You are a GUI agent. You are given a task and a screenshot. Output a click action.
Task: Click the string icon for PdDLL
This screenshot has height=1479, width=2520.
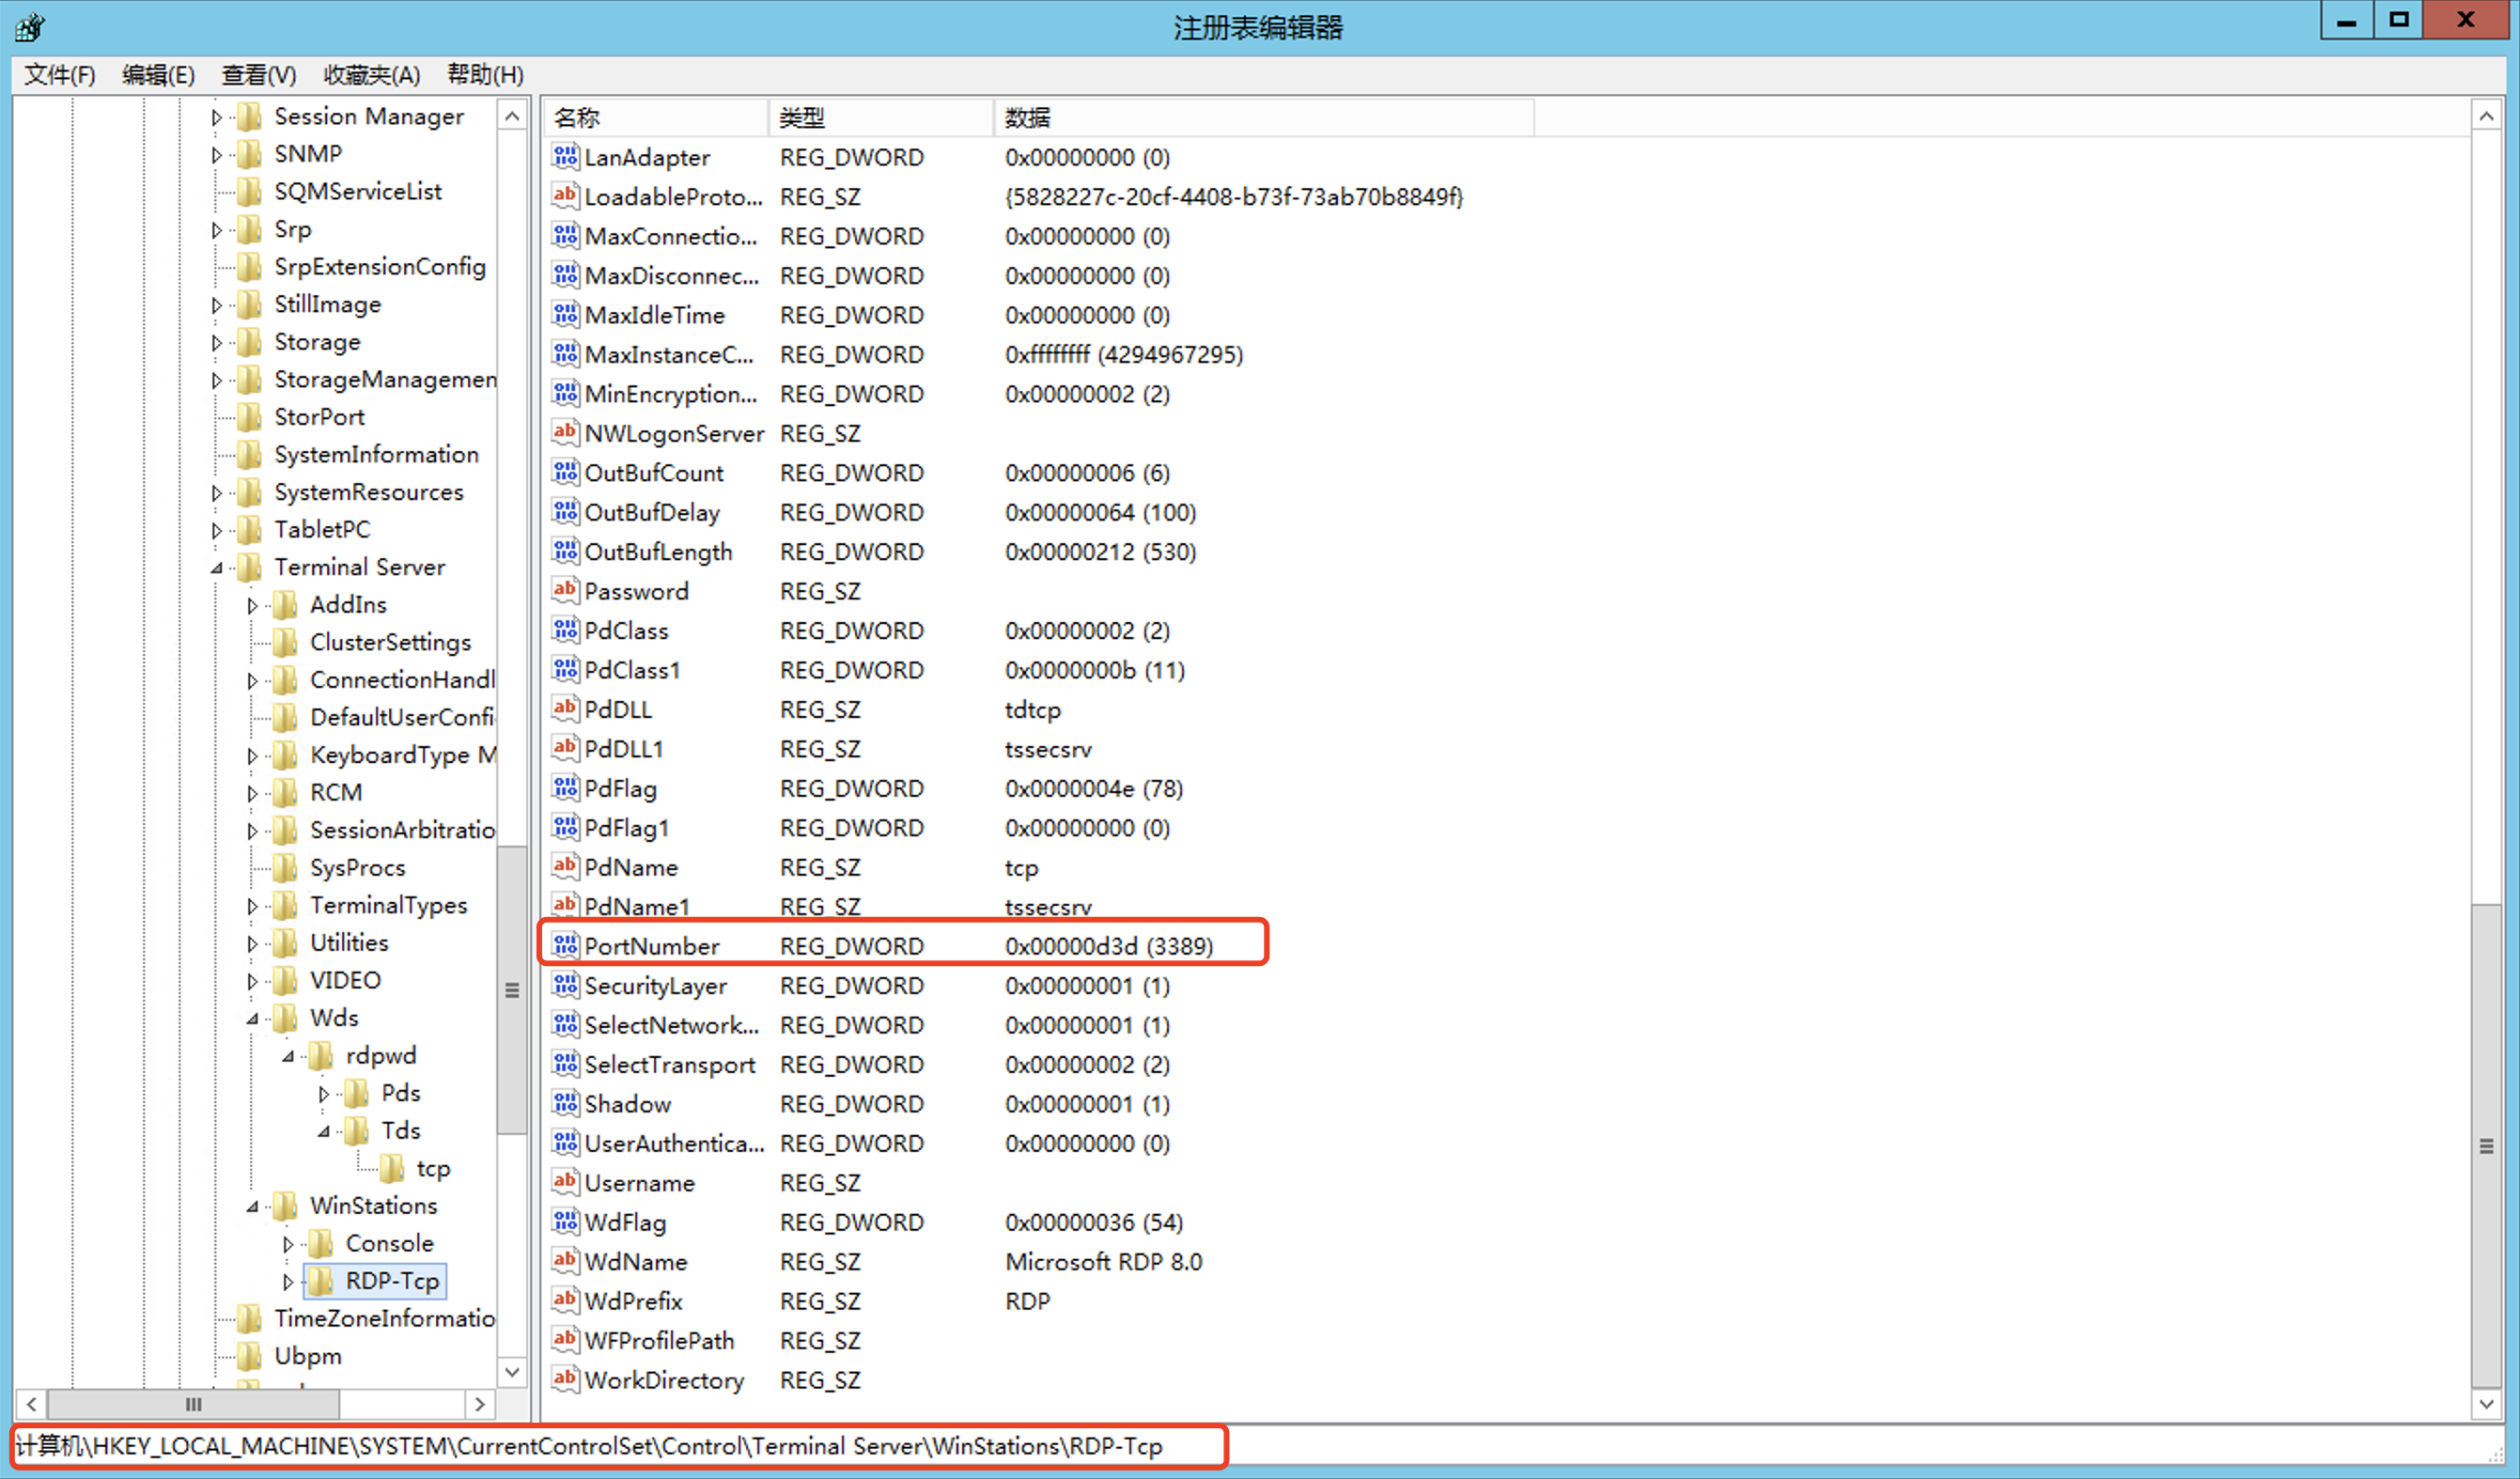(565, 708)
